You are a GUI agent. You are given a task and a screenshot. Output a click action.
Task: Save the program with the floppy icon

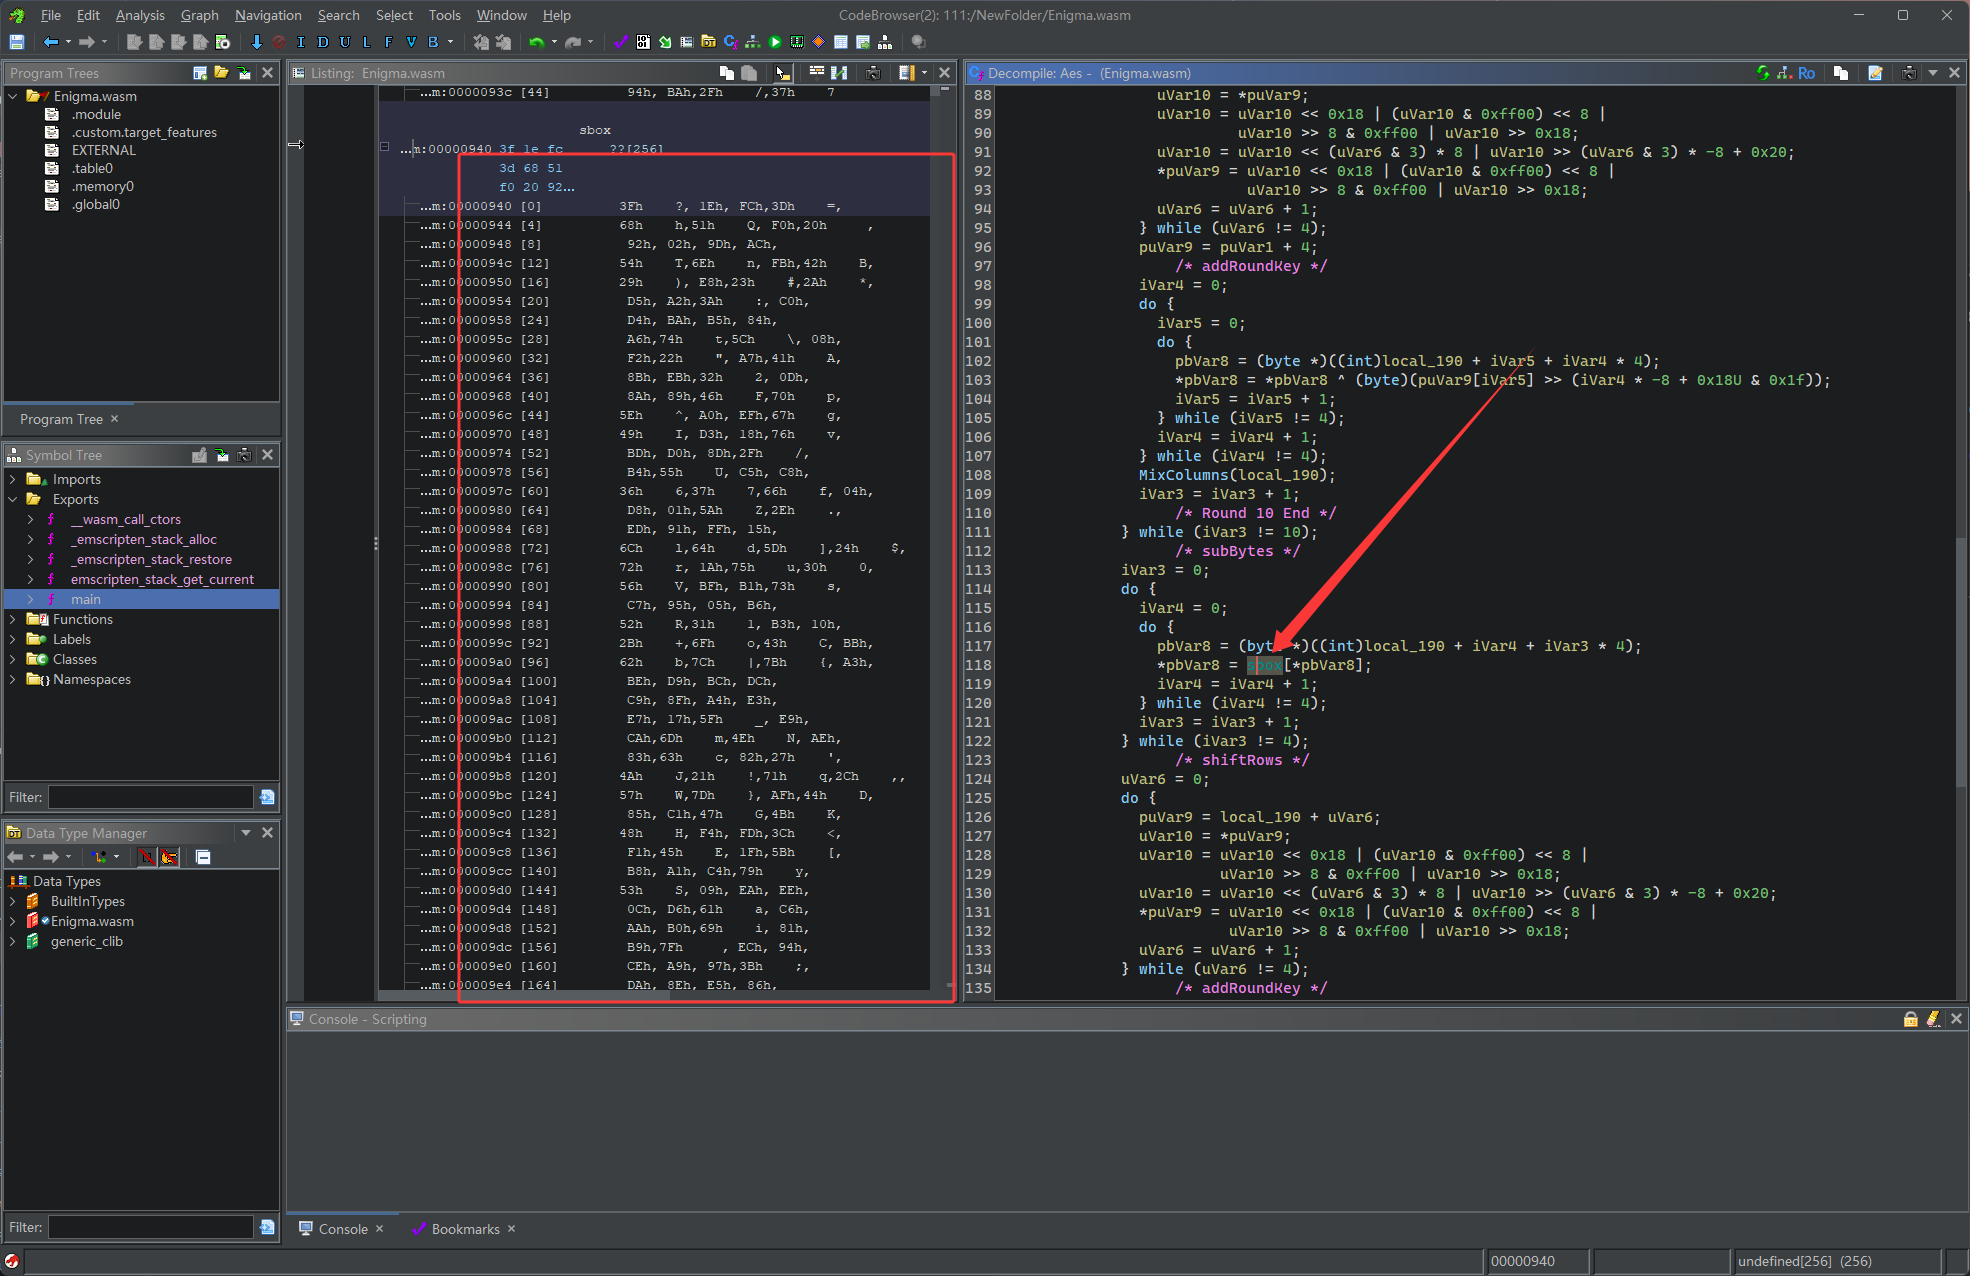[17, 42]
